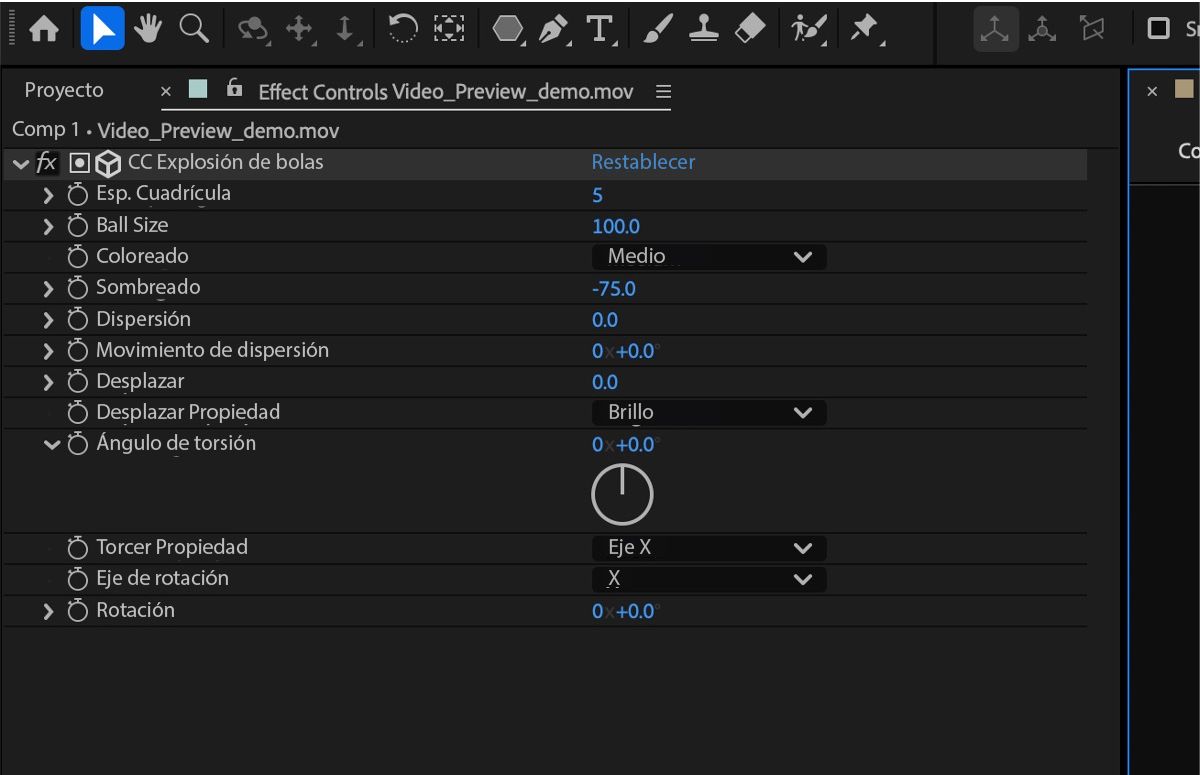
Task: Toggle the stopwatch for Sombreado
Action: click(78, 287)
